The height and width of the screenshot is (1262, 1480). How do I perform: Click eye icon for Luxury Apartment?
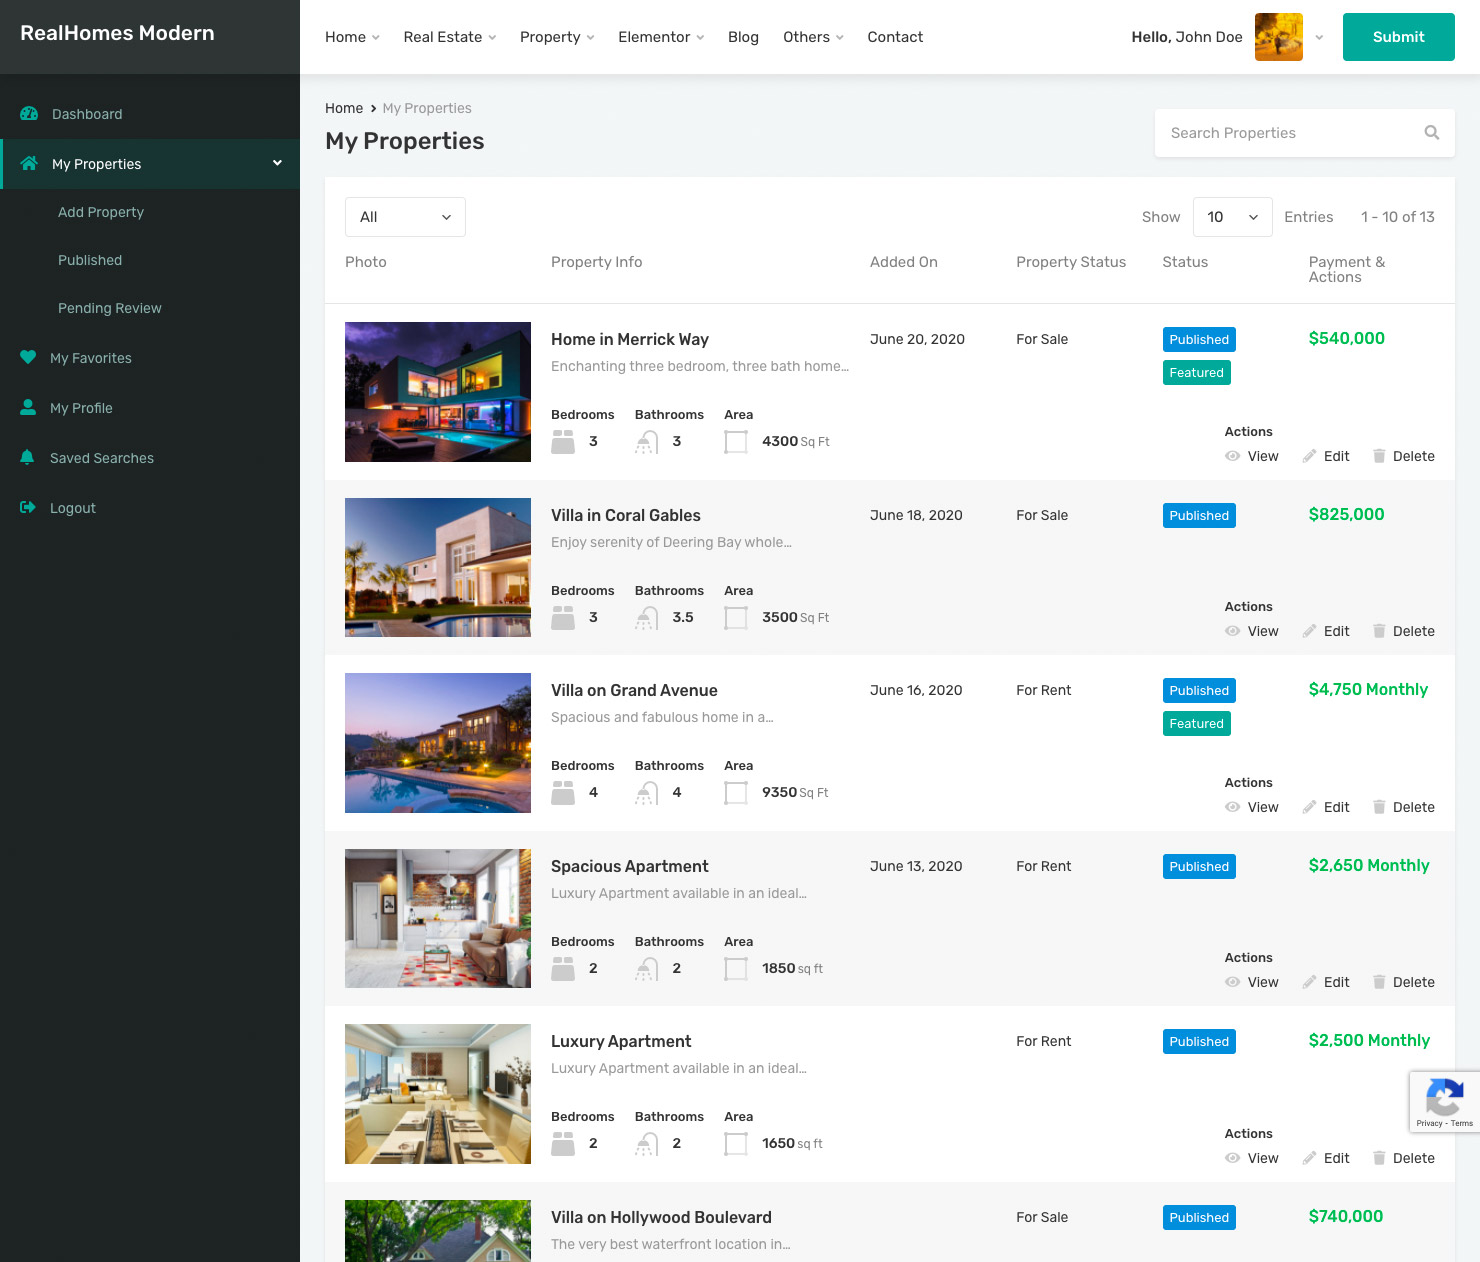pyautogui.click(x=1233, y=1158)
